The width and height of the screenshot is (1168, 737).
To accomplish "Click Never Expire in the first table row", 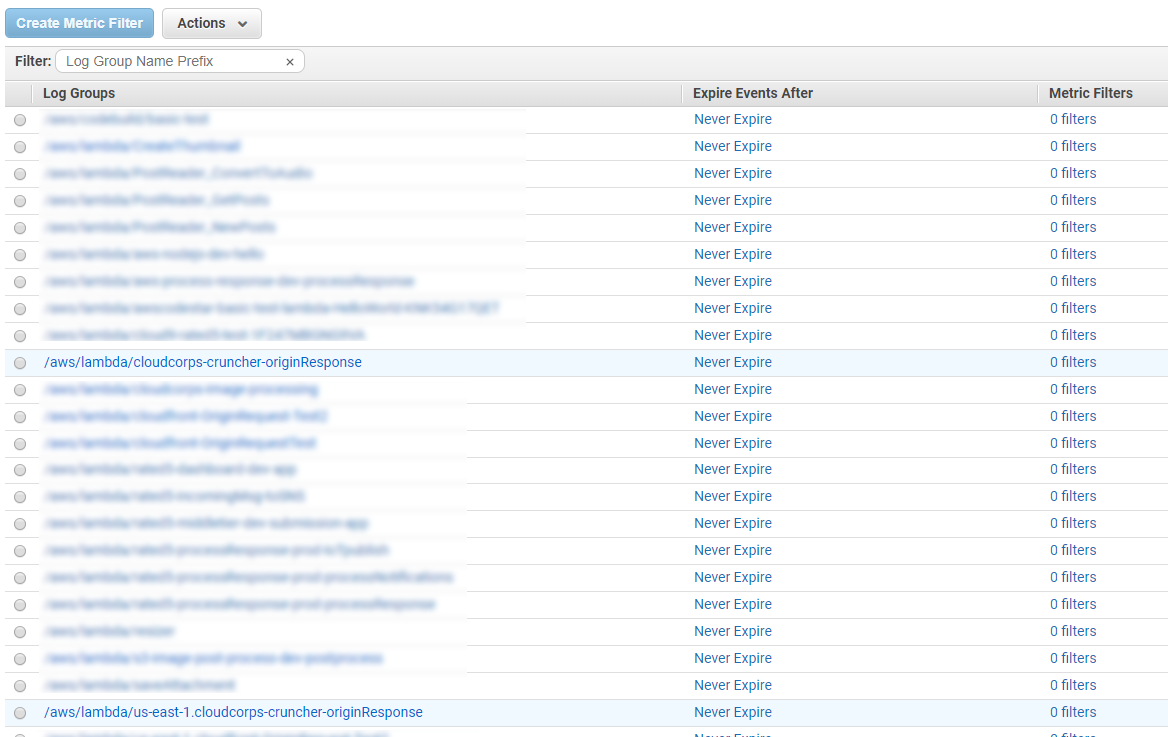I will (733, 119).
